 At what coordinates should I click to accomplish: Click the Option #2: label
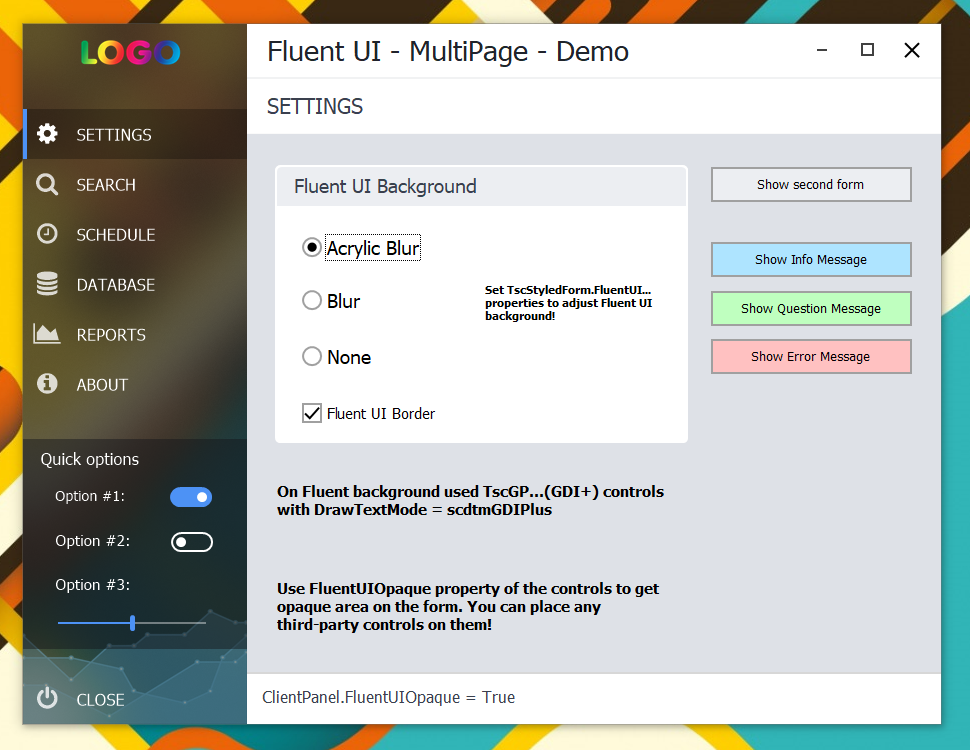[93, 541]
